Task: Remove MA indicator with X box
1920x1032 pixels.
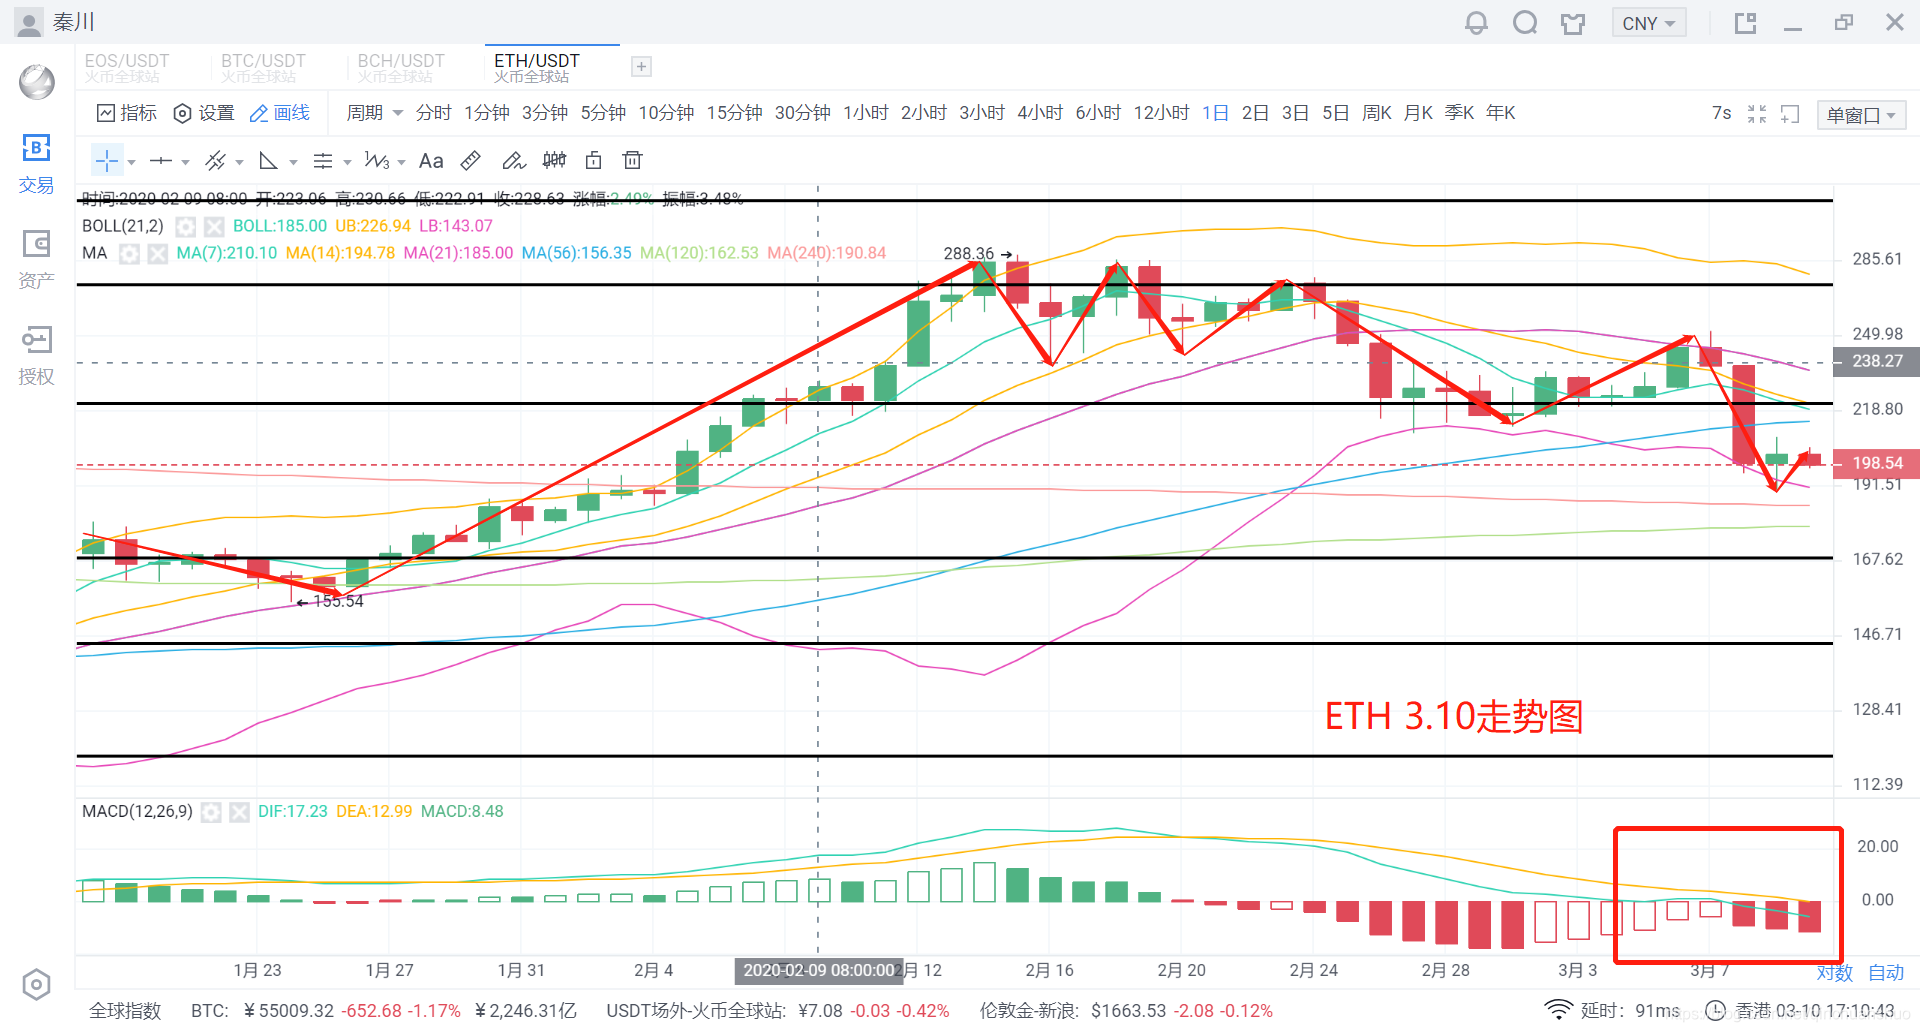Action: coord(157,254)
